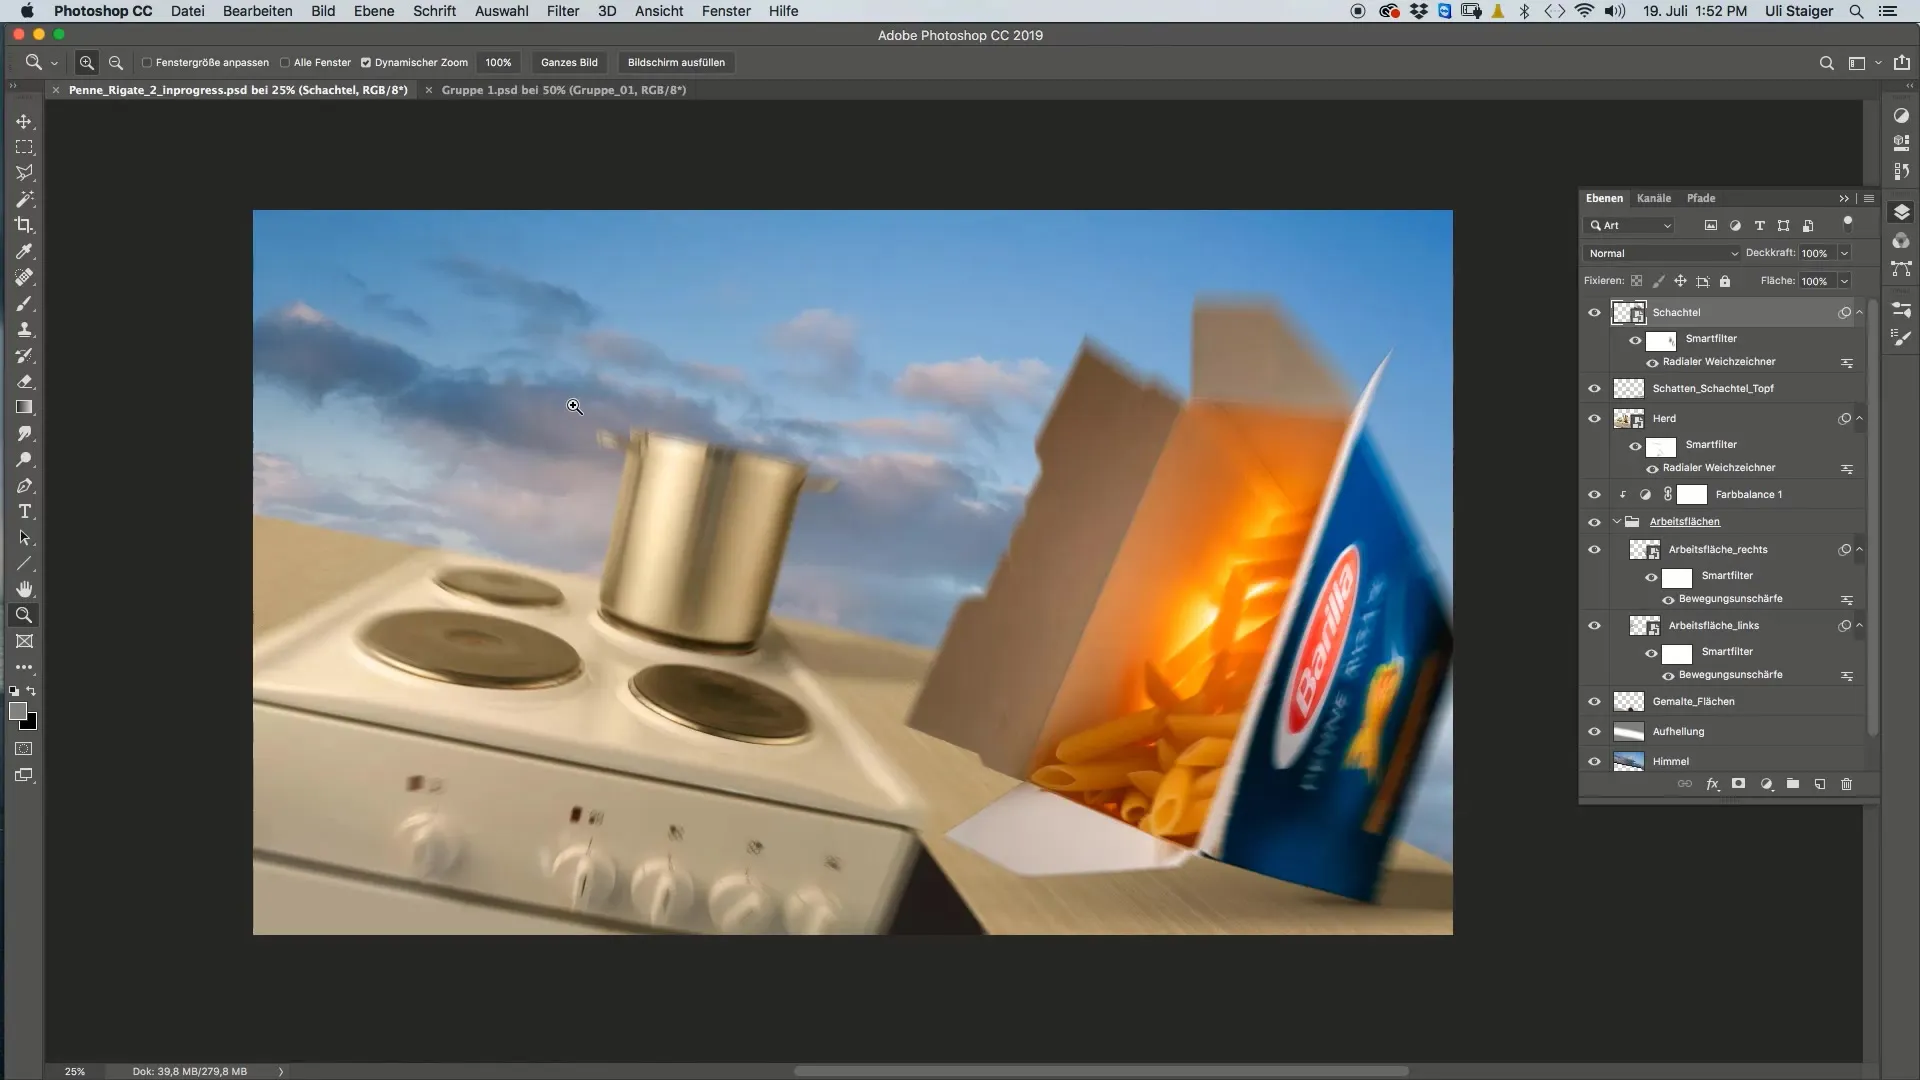Create new fill or adjustment layer
This screenshot has height=1080, width=1920.
pyautogui.click(x=1766, y=784)
